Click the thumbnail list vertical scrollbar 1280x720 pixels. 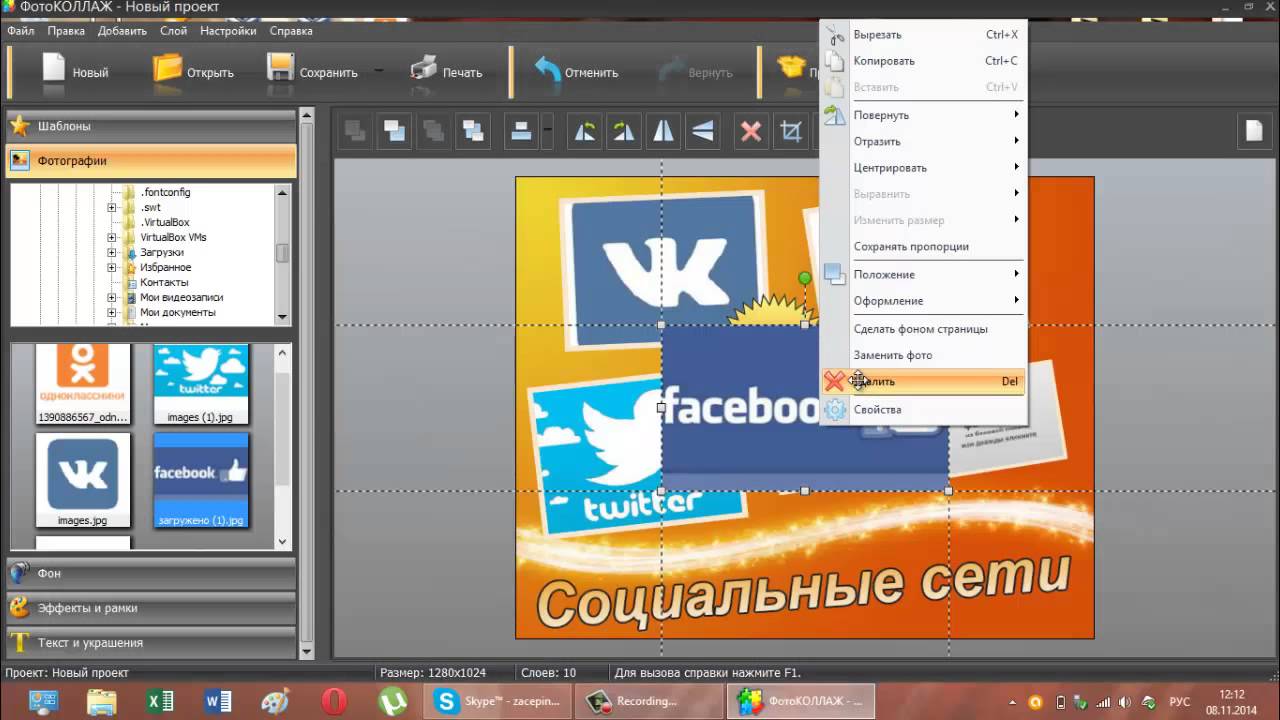[283, 446]
